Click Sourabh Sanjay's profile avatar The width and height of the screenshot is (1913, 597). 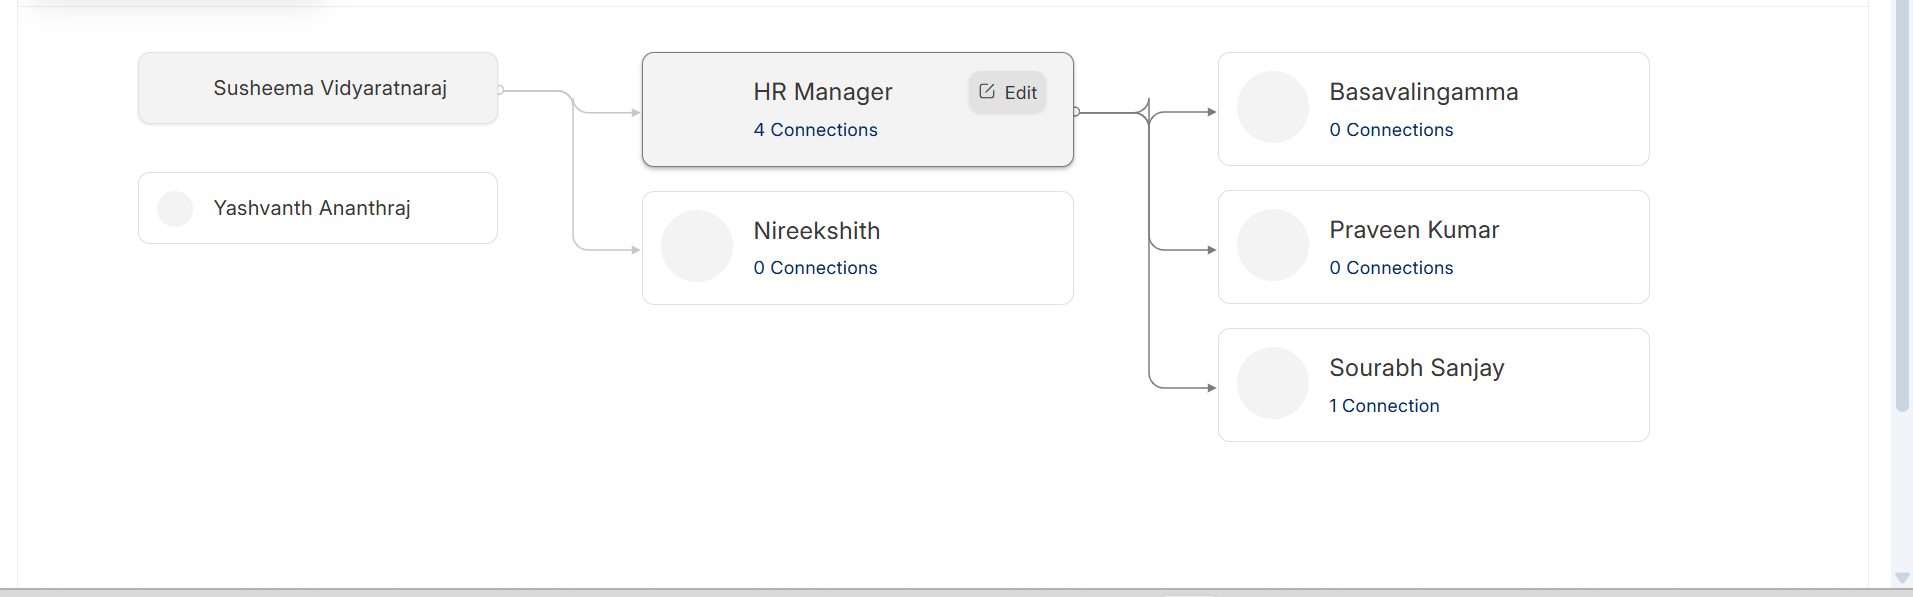(x=1273, y=383)
